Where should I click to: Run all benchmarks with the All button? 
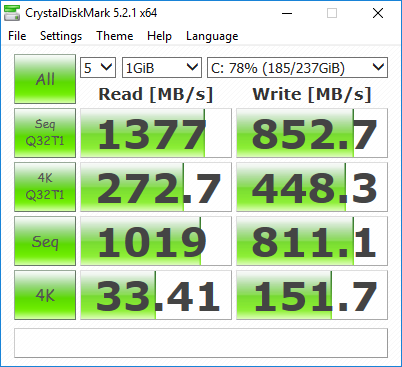tap(45, 79)
